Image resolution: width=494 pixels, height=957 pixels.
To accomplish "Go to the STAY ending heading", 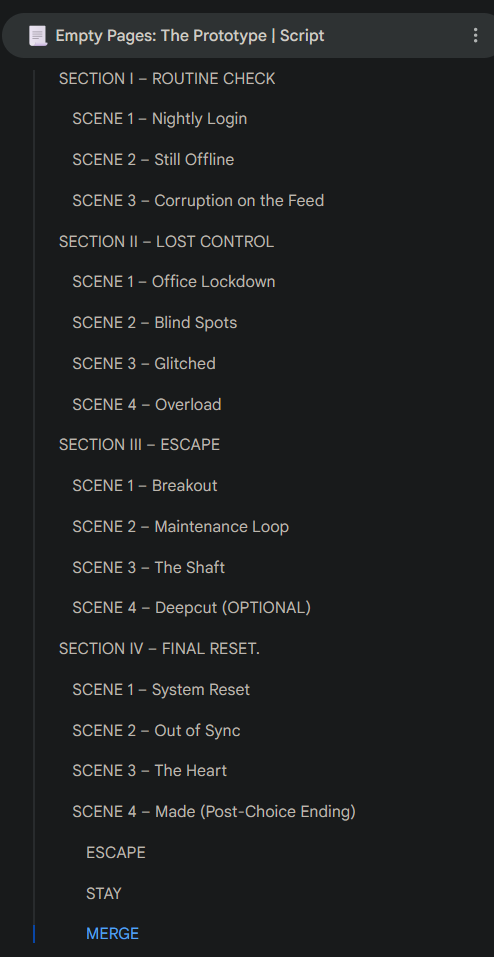I will [x=104, y=894].
